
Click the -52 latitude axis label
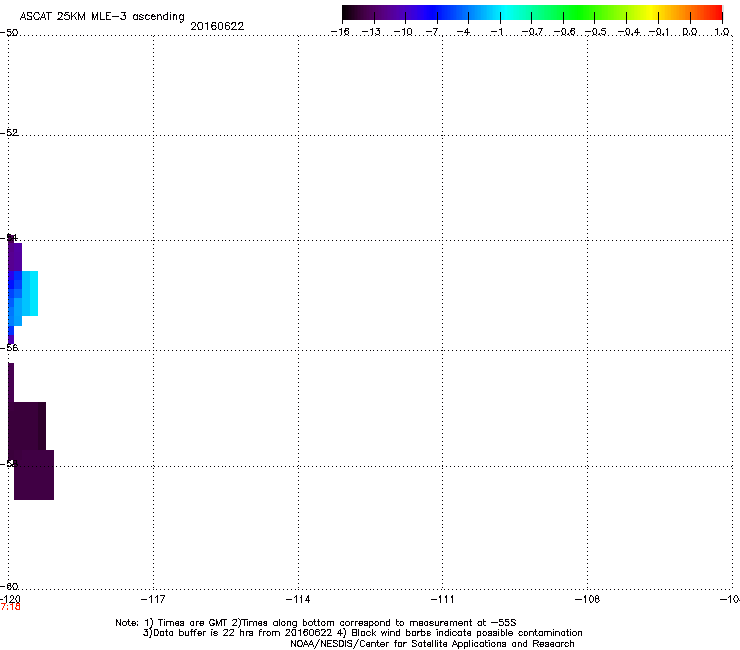9,133
